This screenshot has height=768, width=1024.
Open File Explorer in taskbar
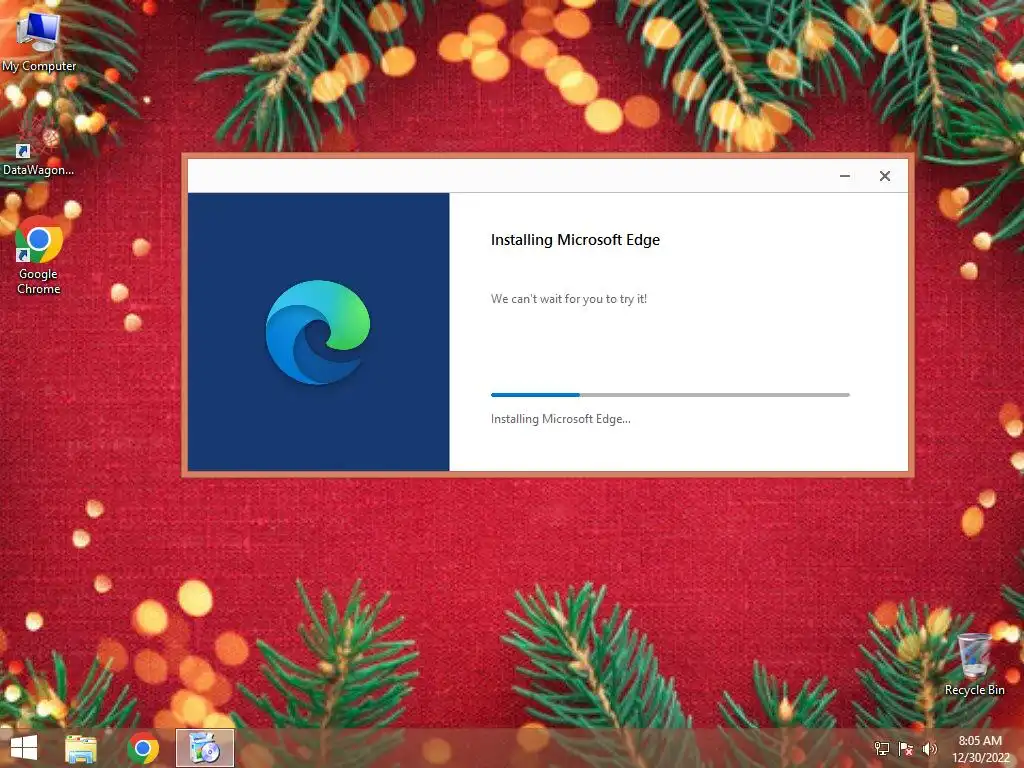(x=81, y=748)
